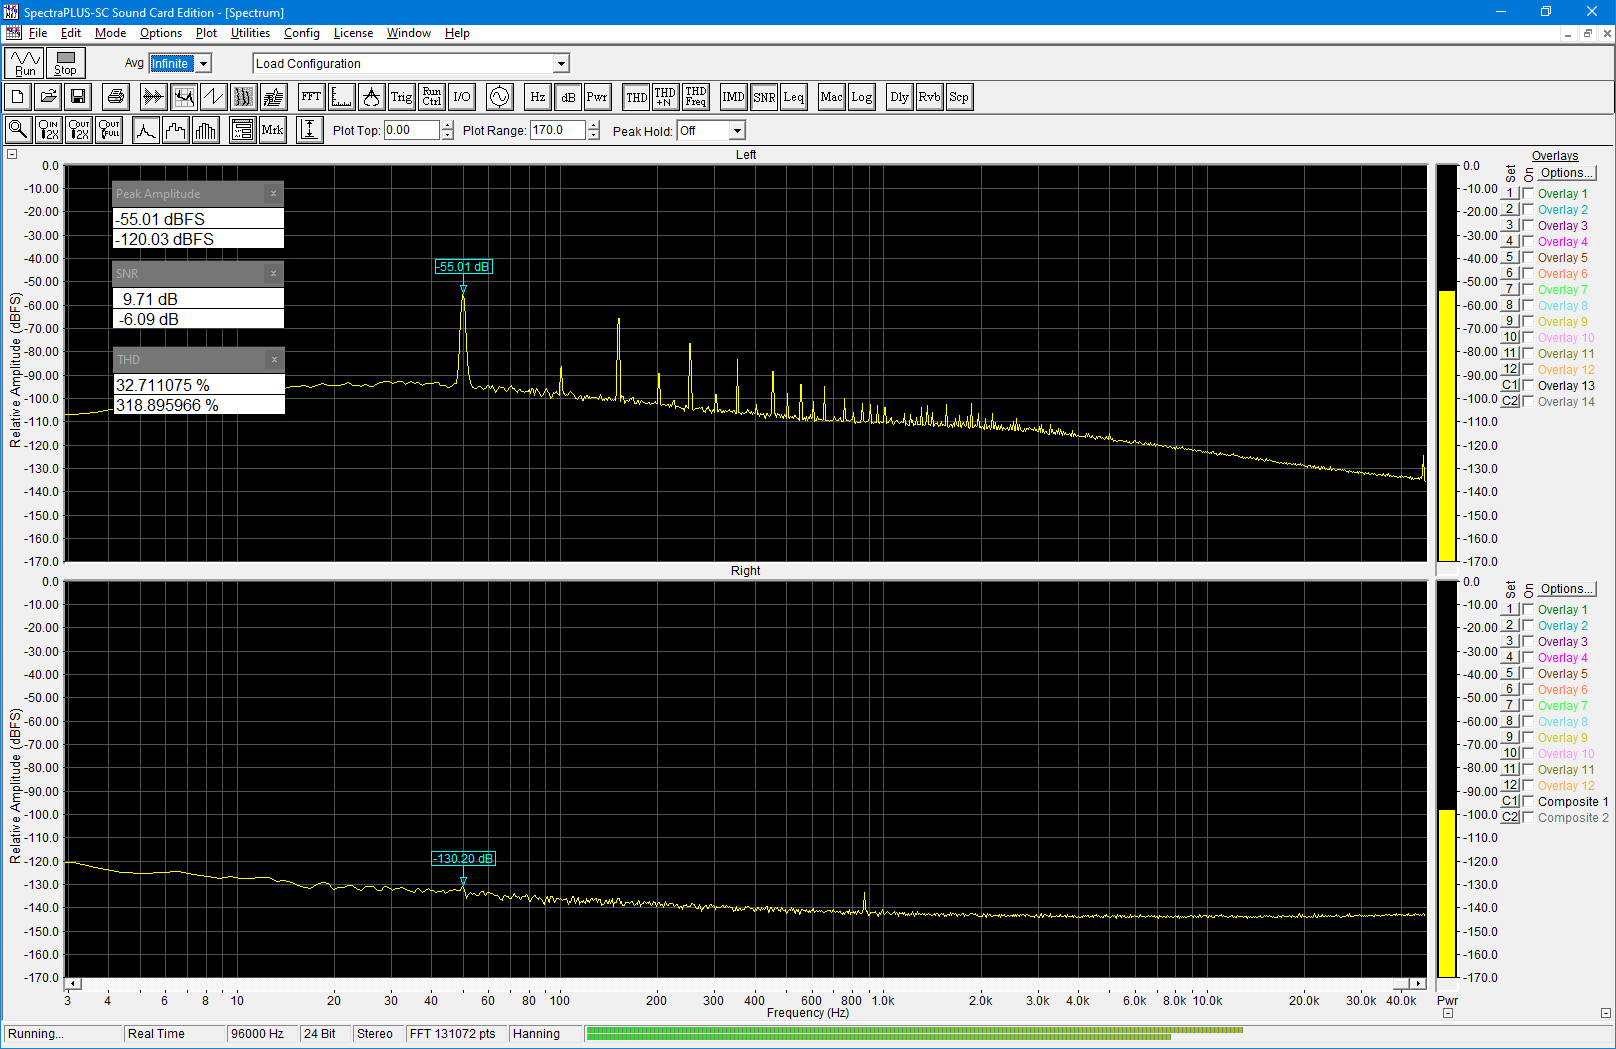Open the File menu
Image resolution: width=1616 pixels, height=1049 pixels.
(x=38, y=33)
